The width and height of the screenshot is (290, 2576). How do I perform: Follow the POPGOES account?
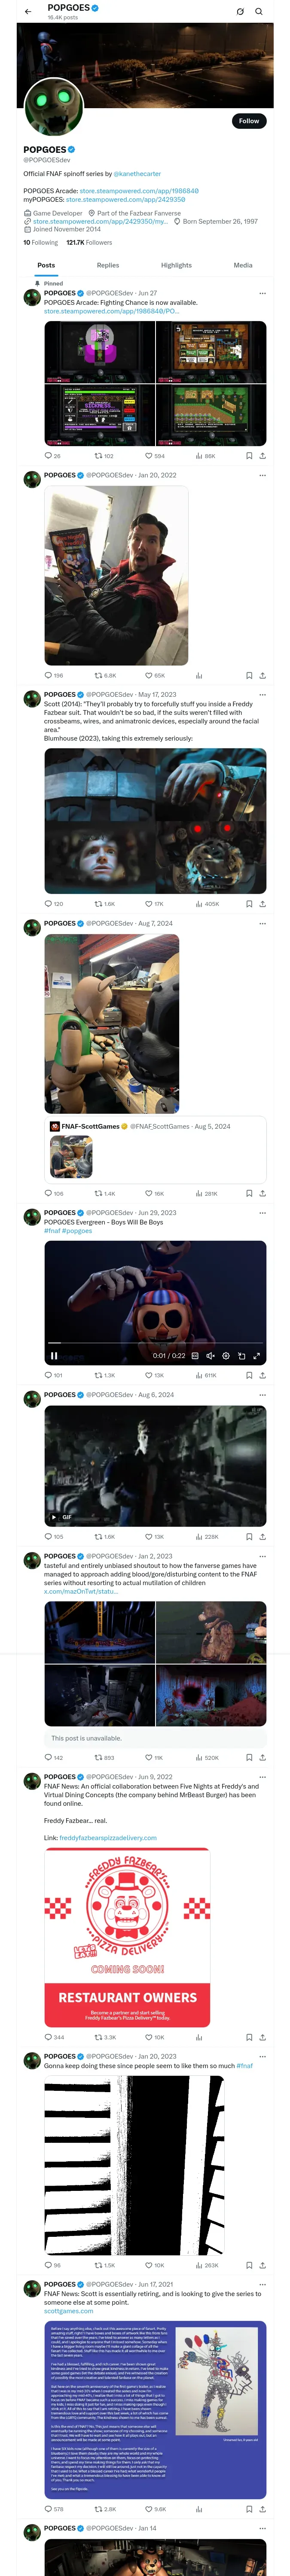pos(248,121)
